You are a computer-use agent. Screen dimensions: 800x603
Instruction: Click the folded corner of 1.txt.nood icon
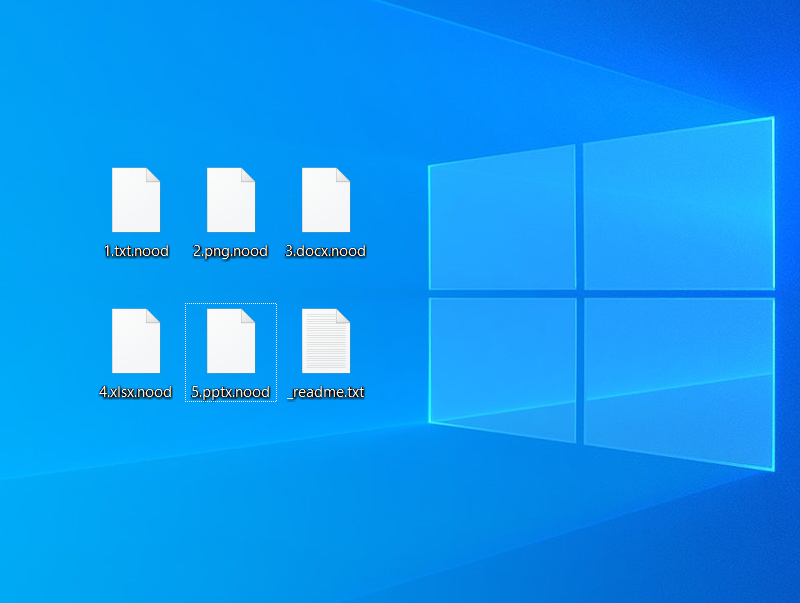tap(153, 175)
